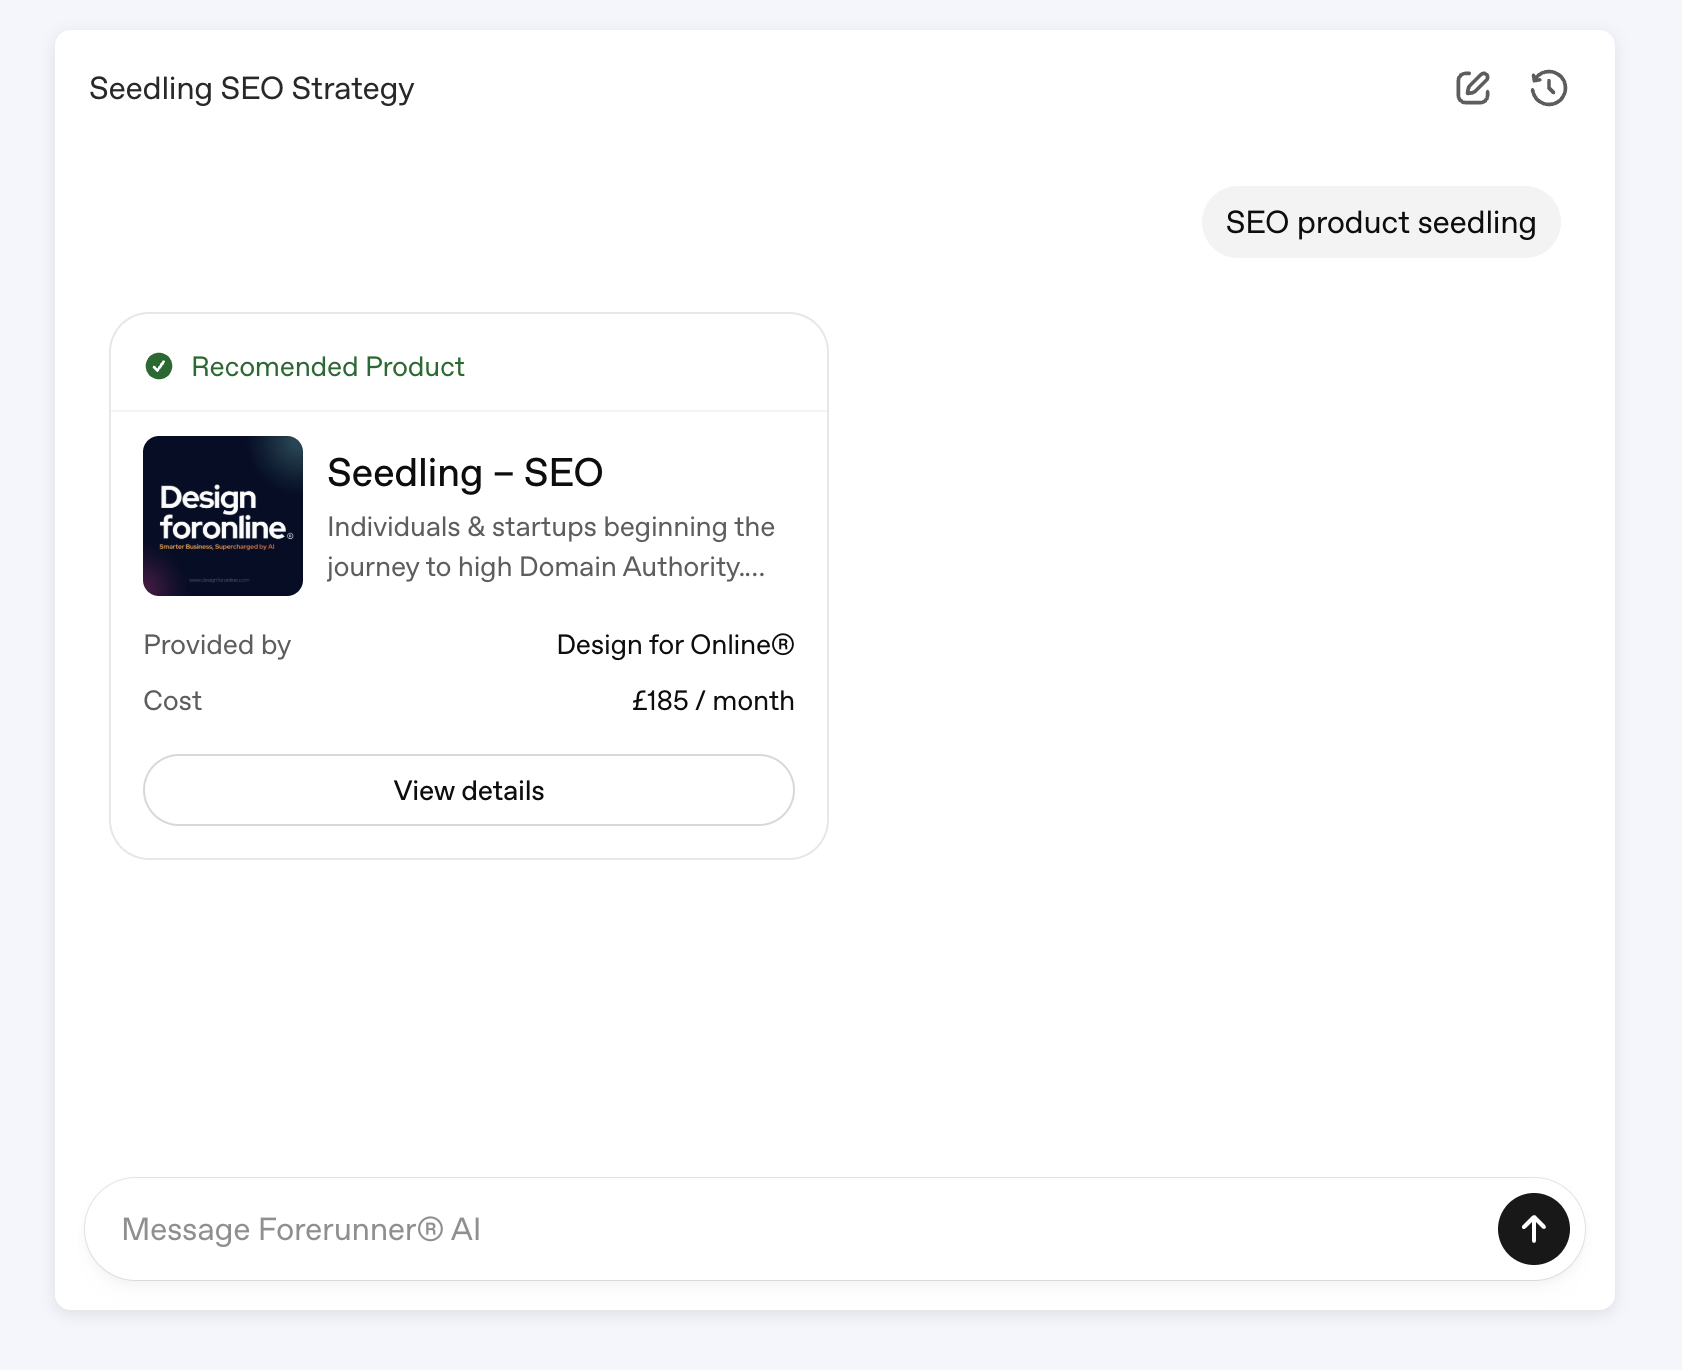Image resolution: width=1682 pixels, height=1370 pixels.
Task: Click the word "foronline" in the logo
Action: [x=223, y=527]
